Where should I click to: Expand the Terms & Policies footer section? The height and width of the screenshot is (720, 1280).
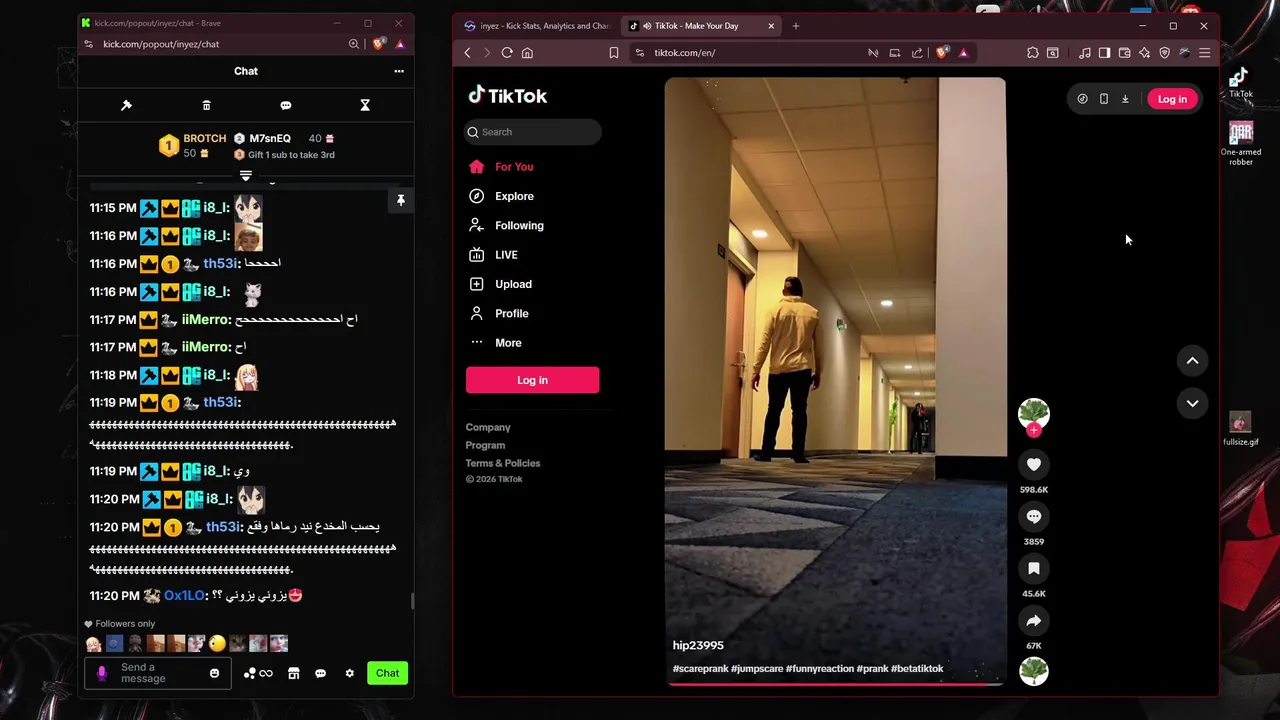(x=502, y=463)
